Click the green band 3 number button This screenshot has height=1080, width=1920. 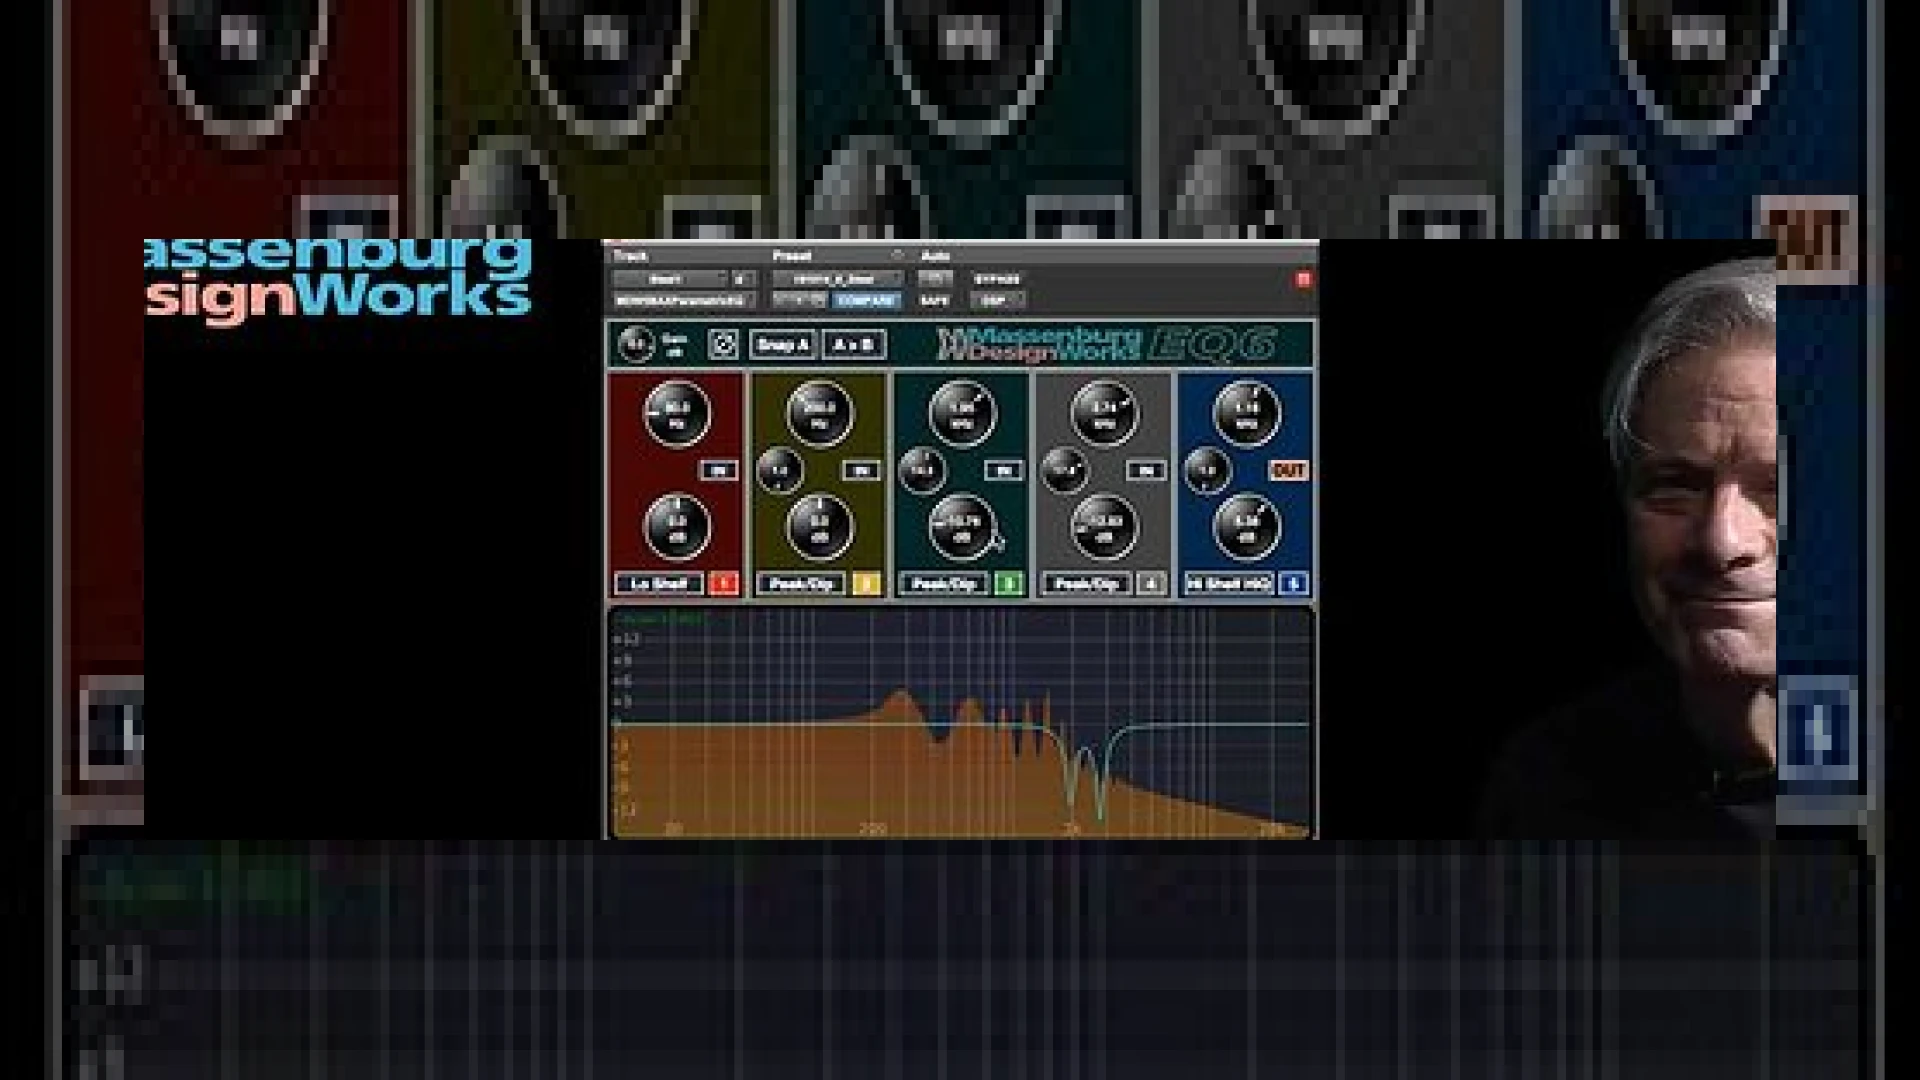1009,584
